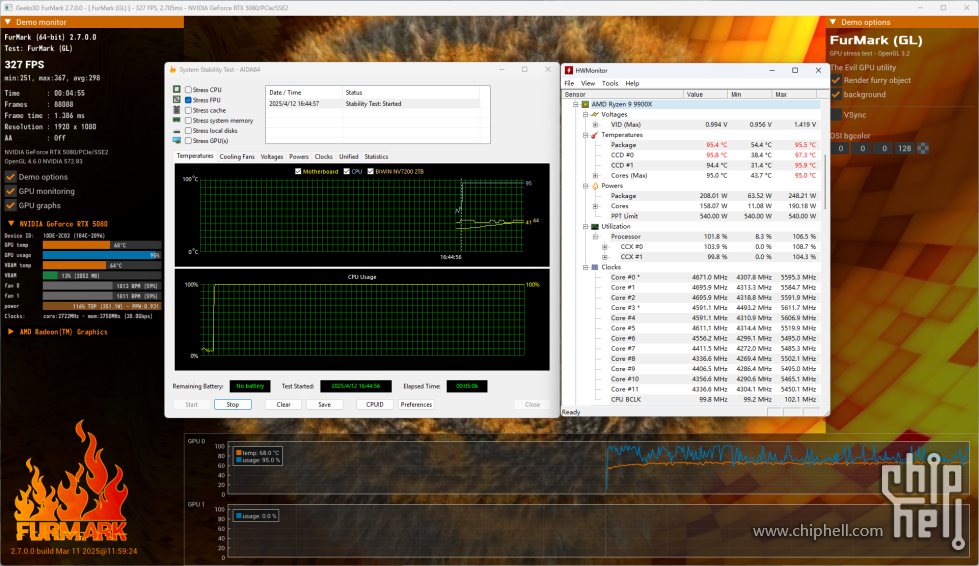979x566 pixels.
Task: Collapse the AMD Ryzen 9 9900X tree node
Action: click(576, 104)
